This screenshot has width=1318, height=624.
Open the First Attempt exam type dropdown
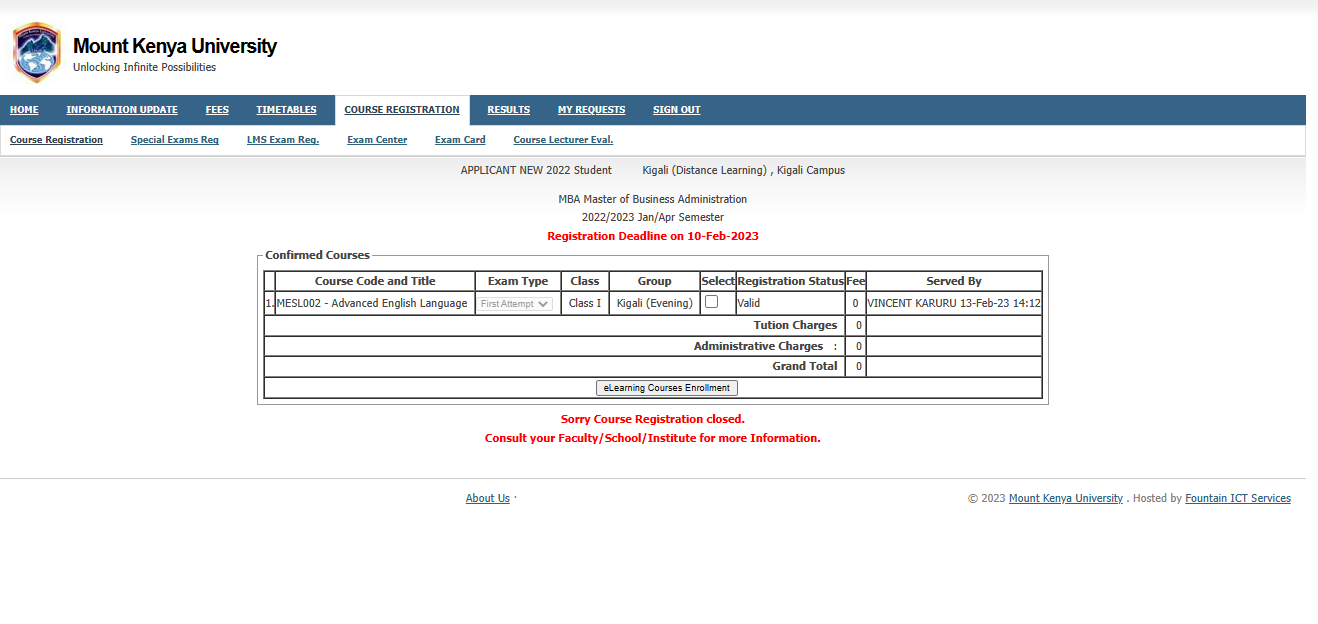tap(515, 304)
